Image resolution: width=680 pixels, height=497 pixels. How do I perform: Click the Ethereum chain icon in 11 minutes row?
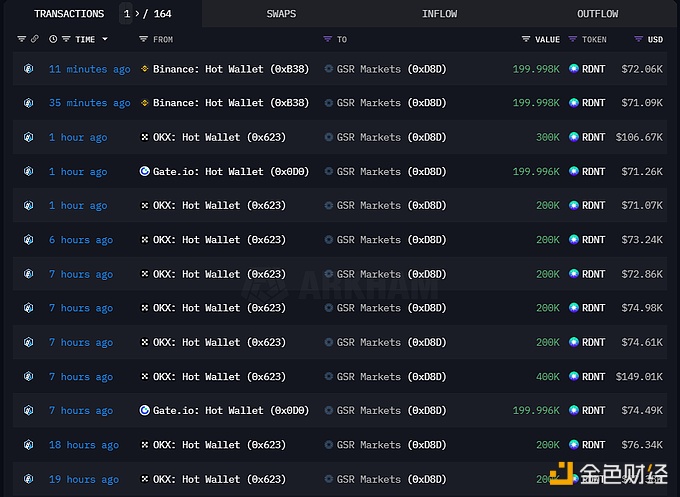[x=29, y=69]
